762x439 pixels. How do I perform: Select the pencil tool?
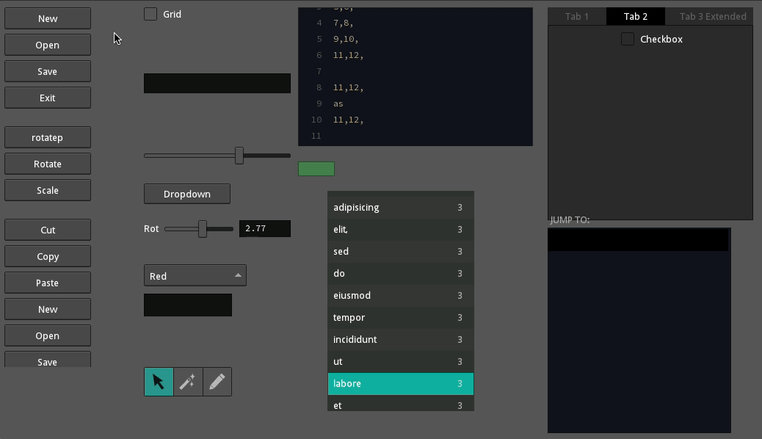coord(217,382)
